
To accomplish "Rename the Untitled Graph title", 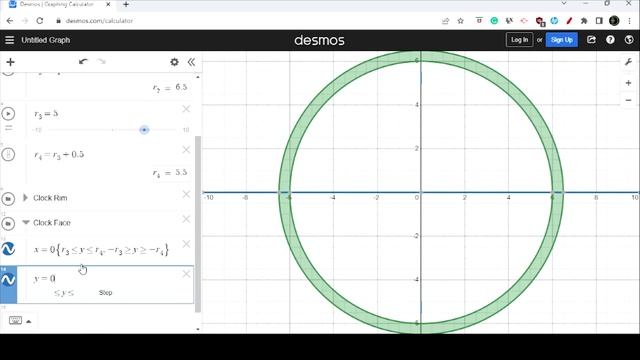I will (46, 40).
